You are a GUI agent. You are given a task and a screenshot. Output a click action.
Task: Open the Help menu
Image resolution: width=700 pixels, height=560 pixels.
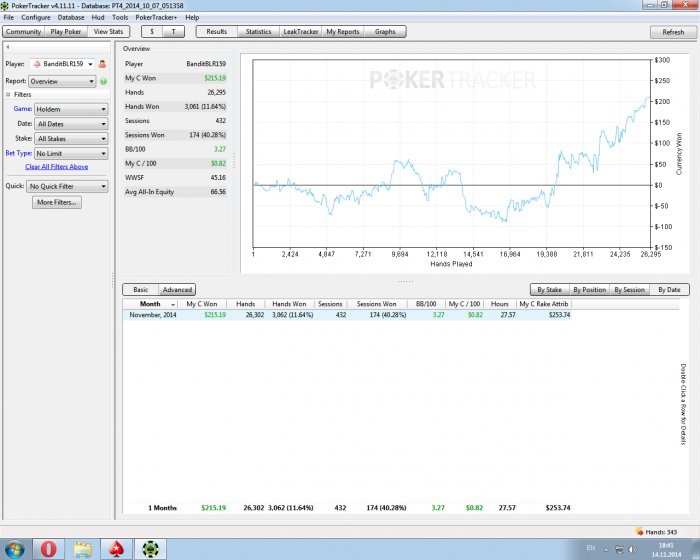192,17
